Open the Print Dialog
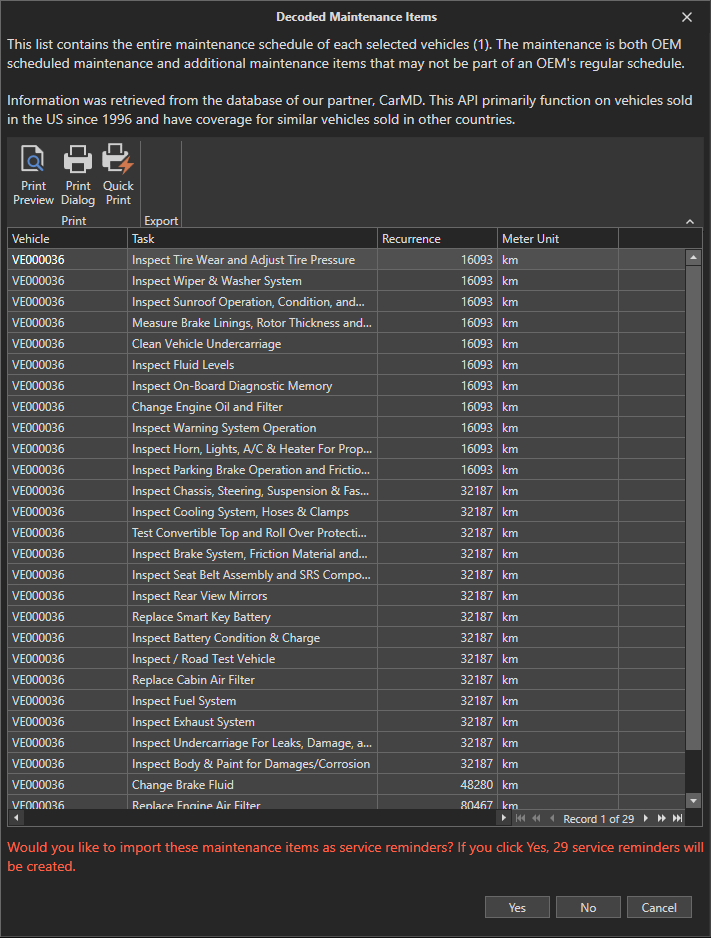This screenshot has width=711, height=938. coord(77,175)
